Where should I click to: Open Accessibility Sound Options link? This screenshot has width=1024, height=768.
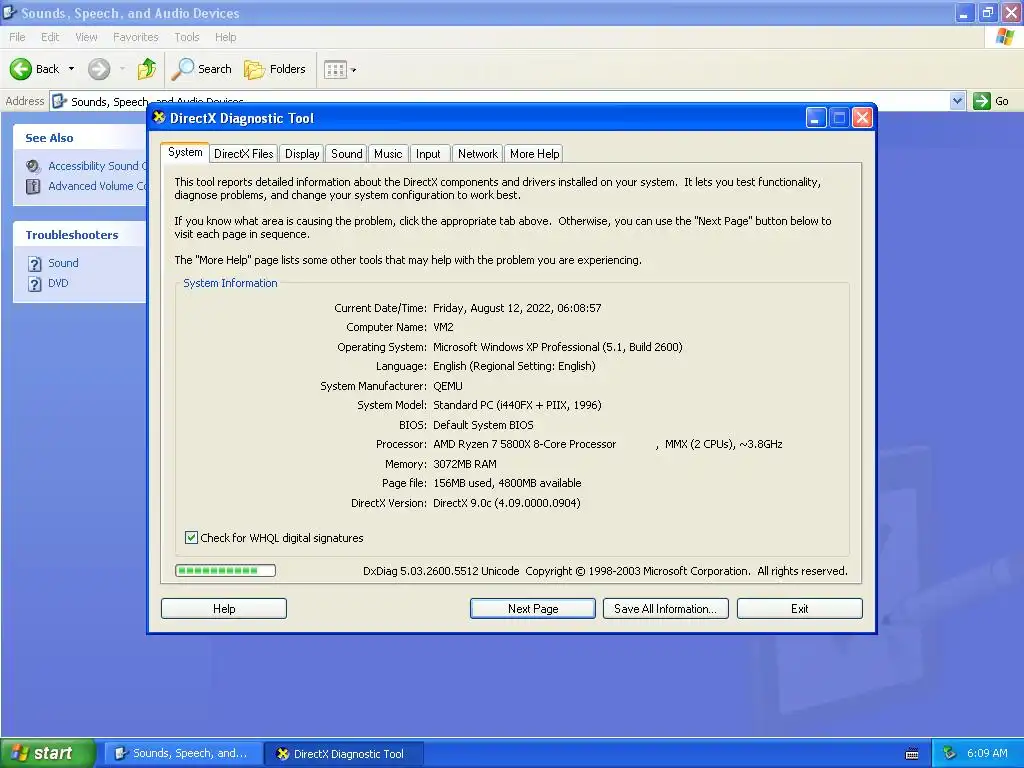[x=97, y=166]
